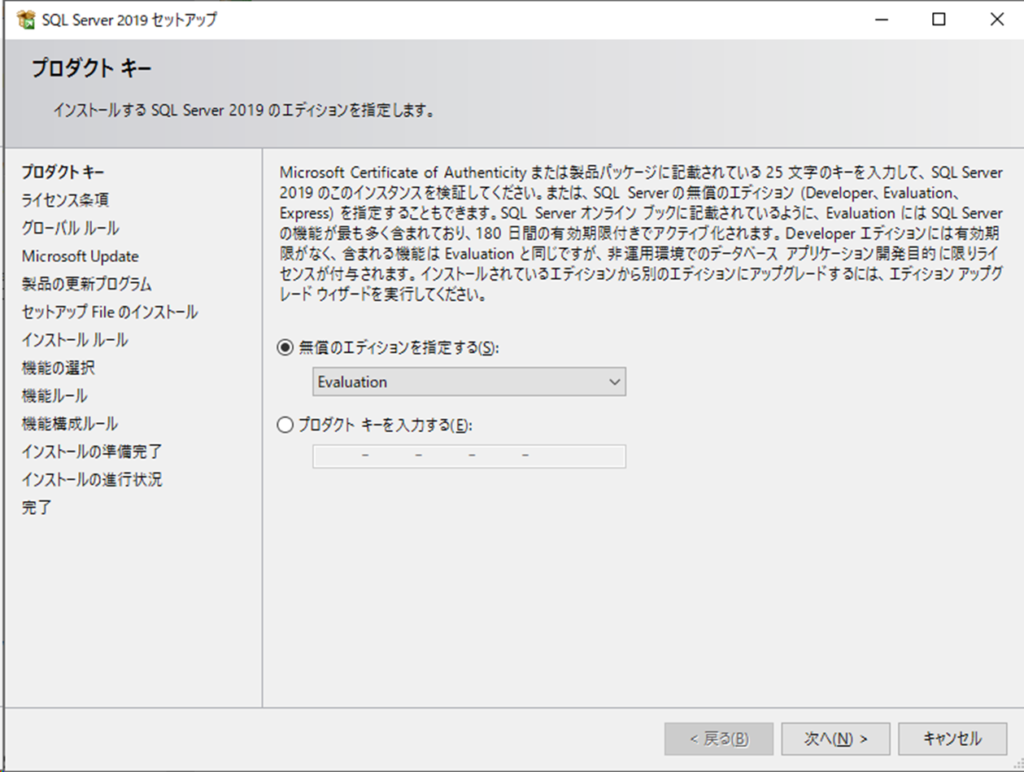Select 機能構成ルール step in sidebar

click(70, 424)
